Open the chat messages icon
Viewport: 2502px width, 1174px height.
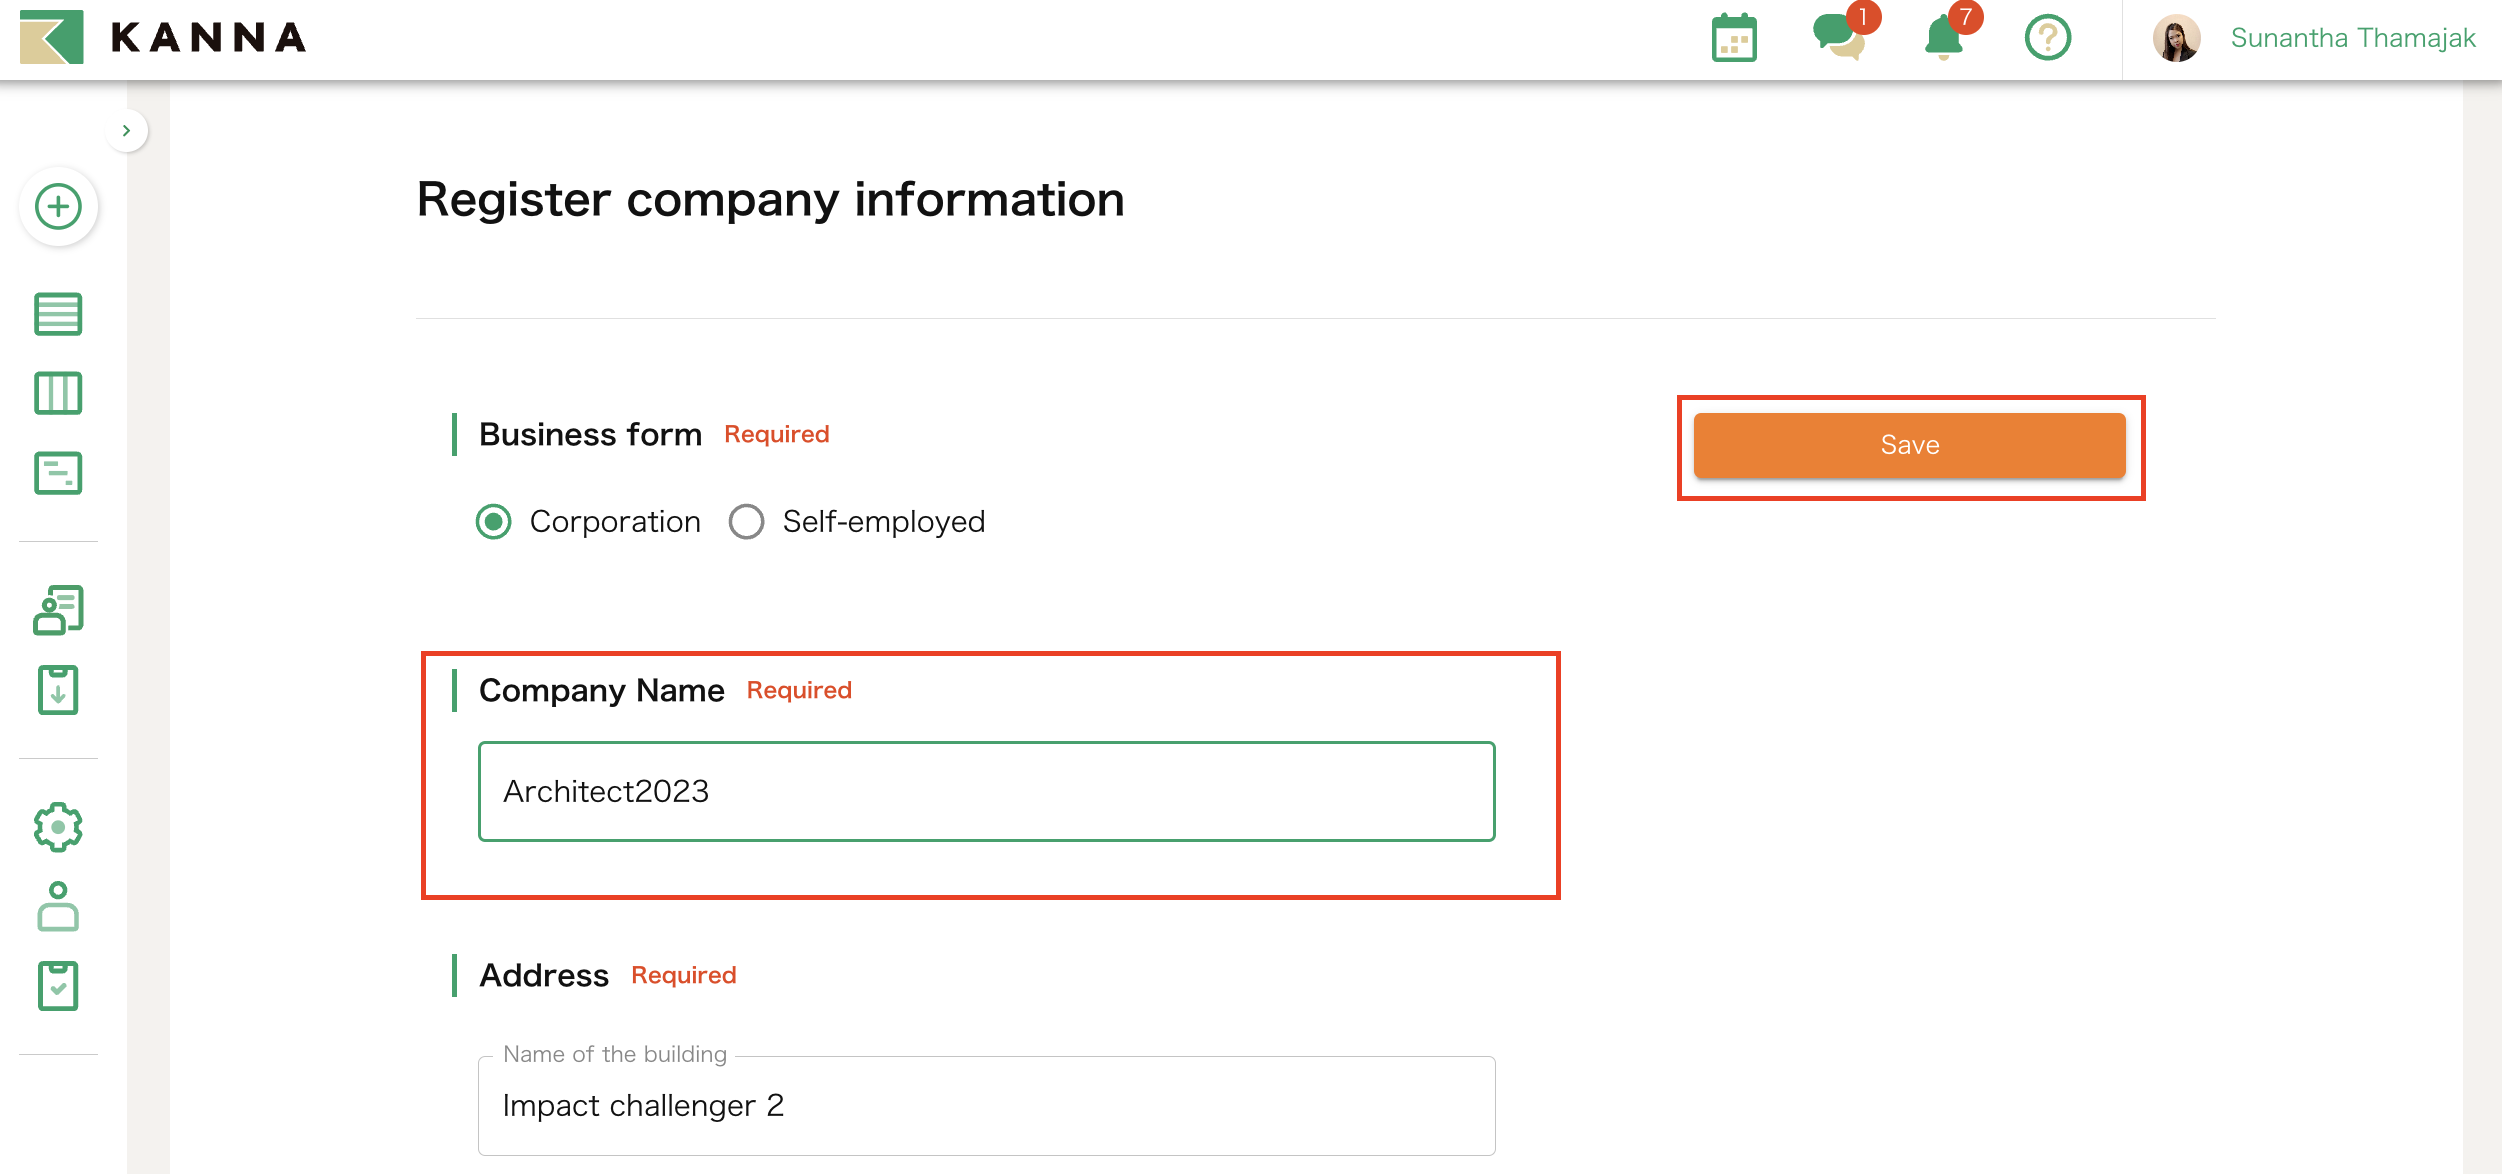tap(1838, 40)
